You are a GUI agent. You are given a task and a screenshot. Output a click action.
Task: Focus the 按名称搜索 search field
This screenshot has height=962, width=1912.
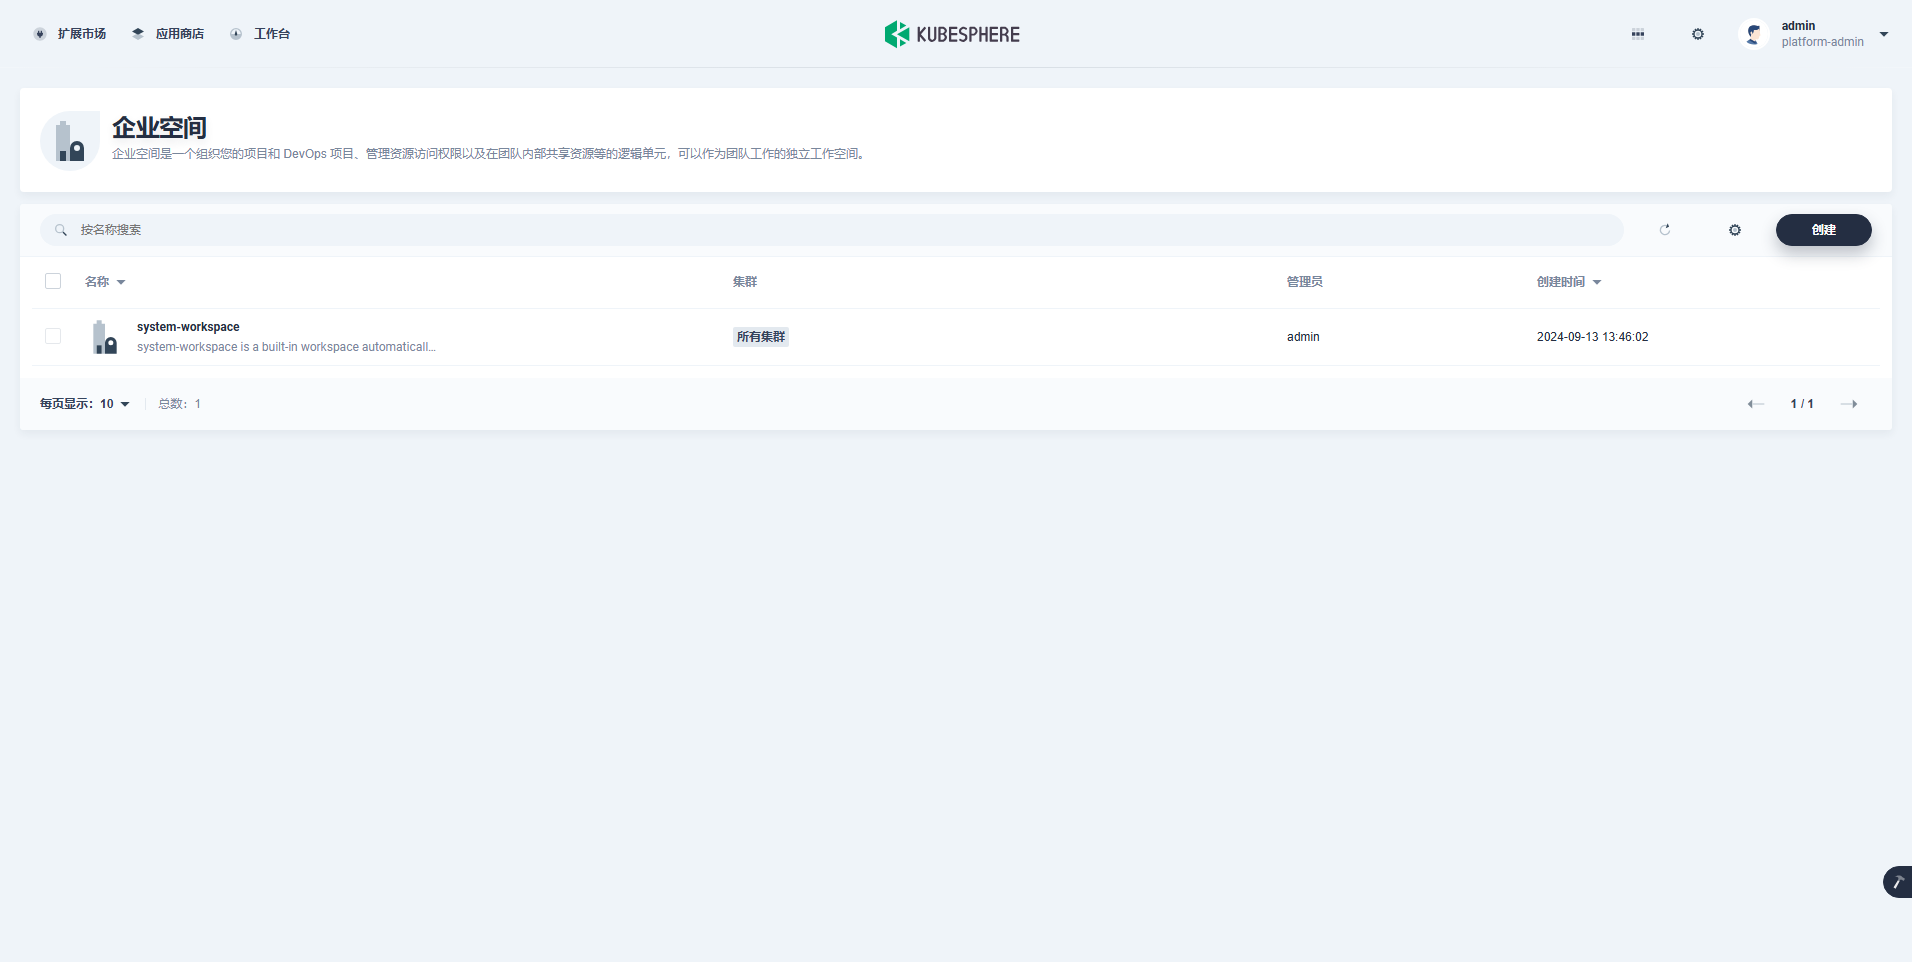tap(832, 230)
